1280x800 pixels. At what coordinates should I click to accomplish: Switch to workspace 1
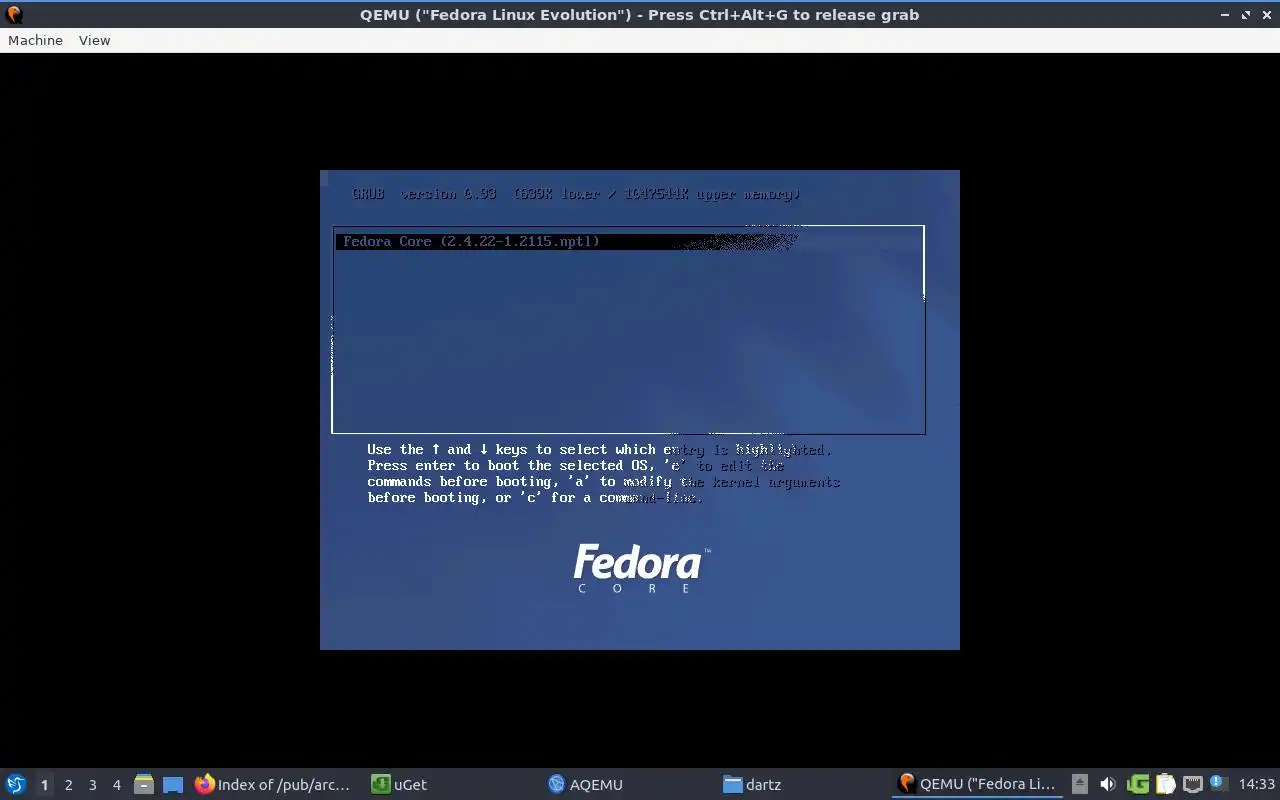tap(44, 785)
